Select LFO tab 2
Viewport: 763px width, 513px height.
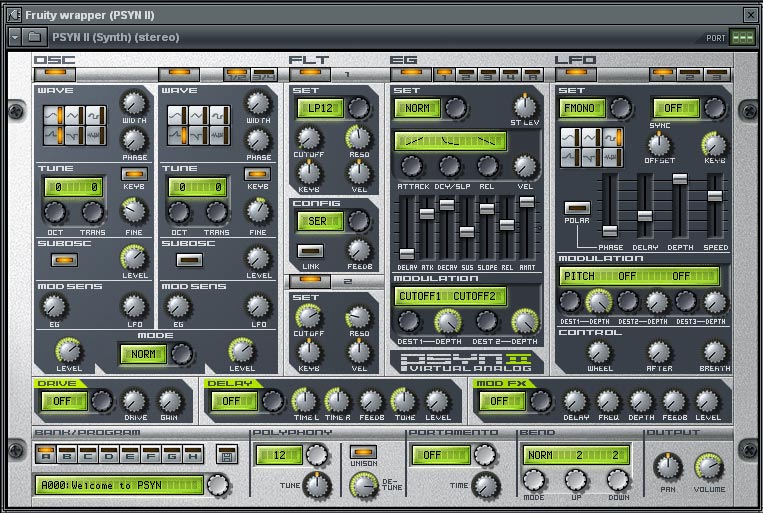tap(690, 74)
